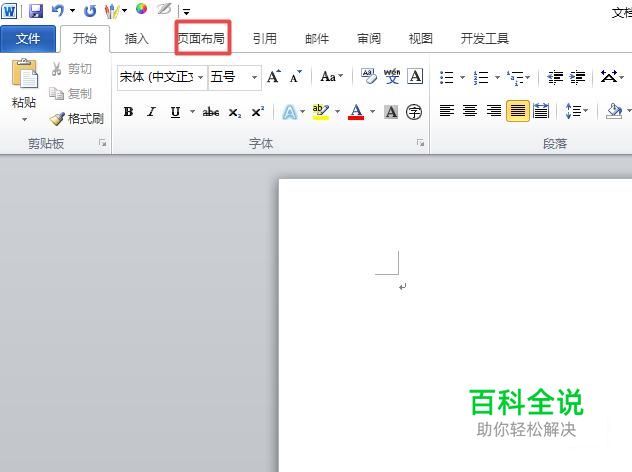Viewport: 632px width, 472px height.
Task: Click the Decrease Indent icon
Action: tap(555, 77)
